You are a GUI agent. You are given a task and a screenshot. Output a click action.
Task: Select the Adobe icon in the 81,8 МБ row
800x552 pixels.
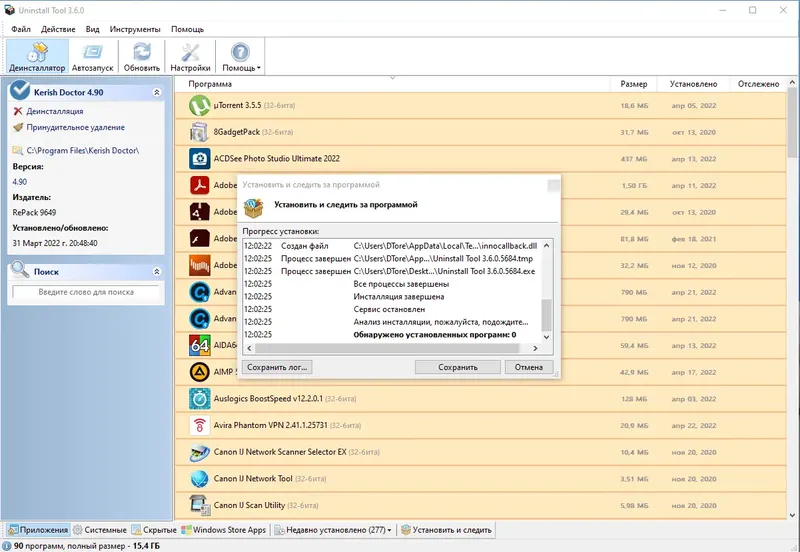[x=199, y=239]
